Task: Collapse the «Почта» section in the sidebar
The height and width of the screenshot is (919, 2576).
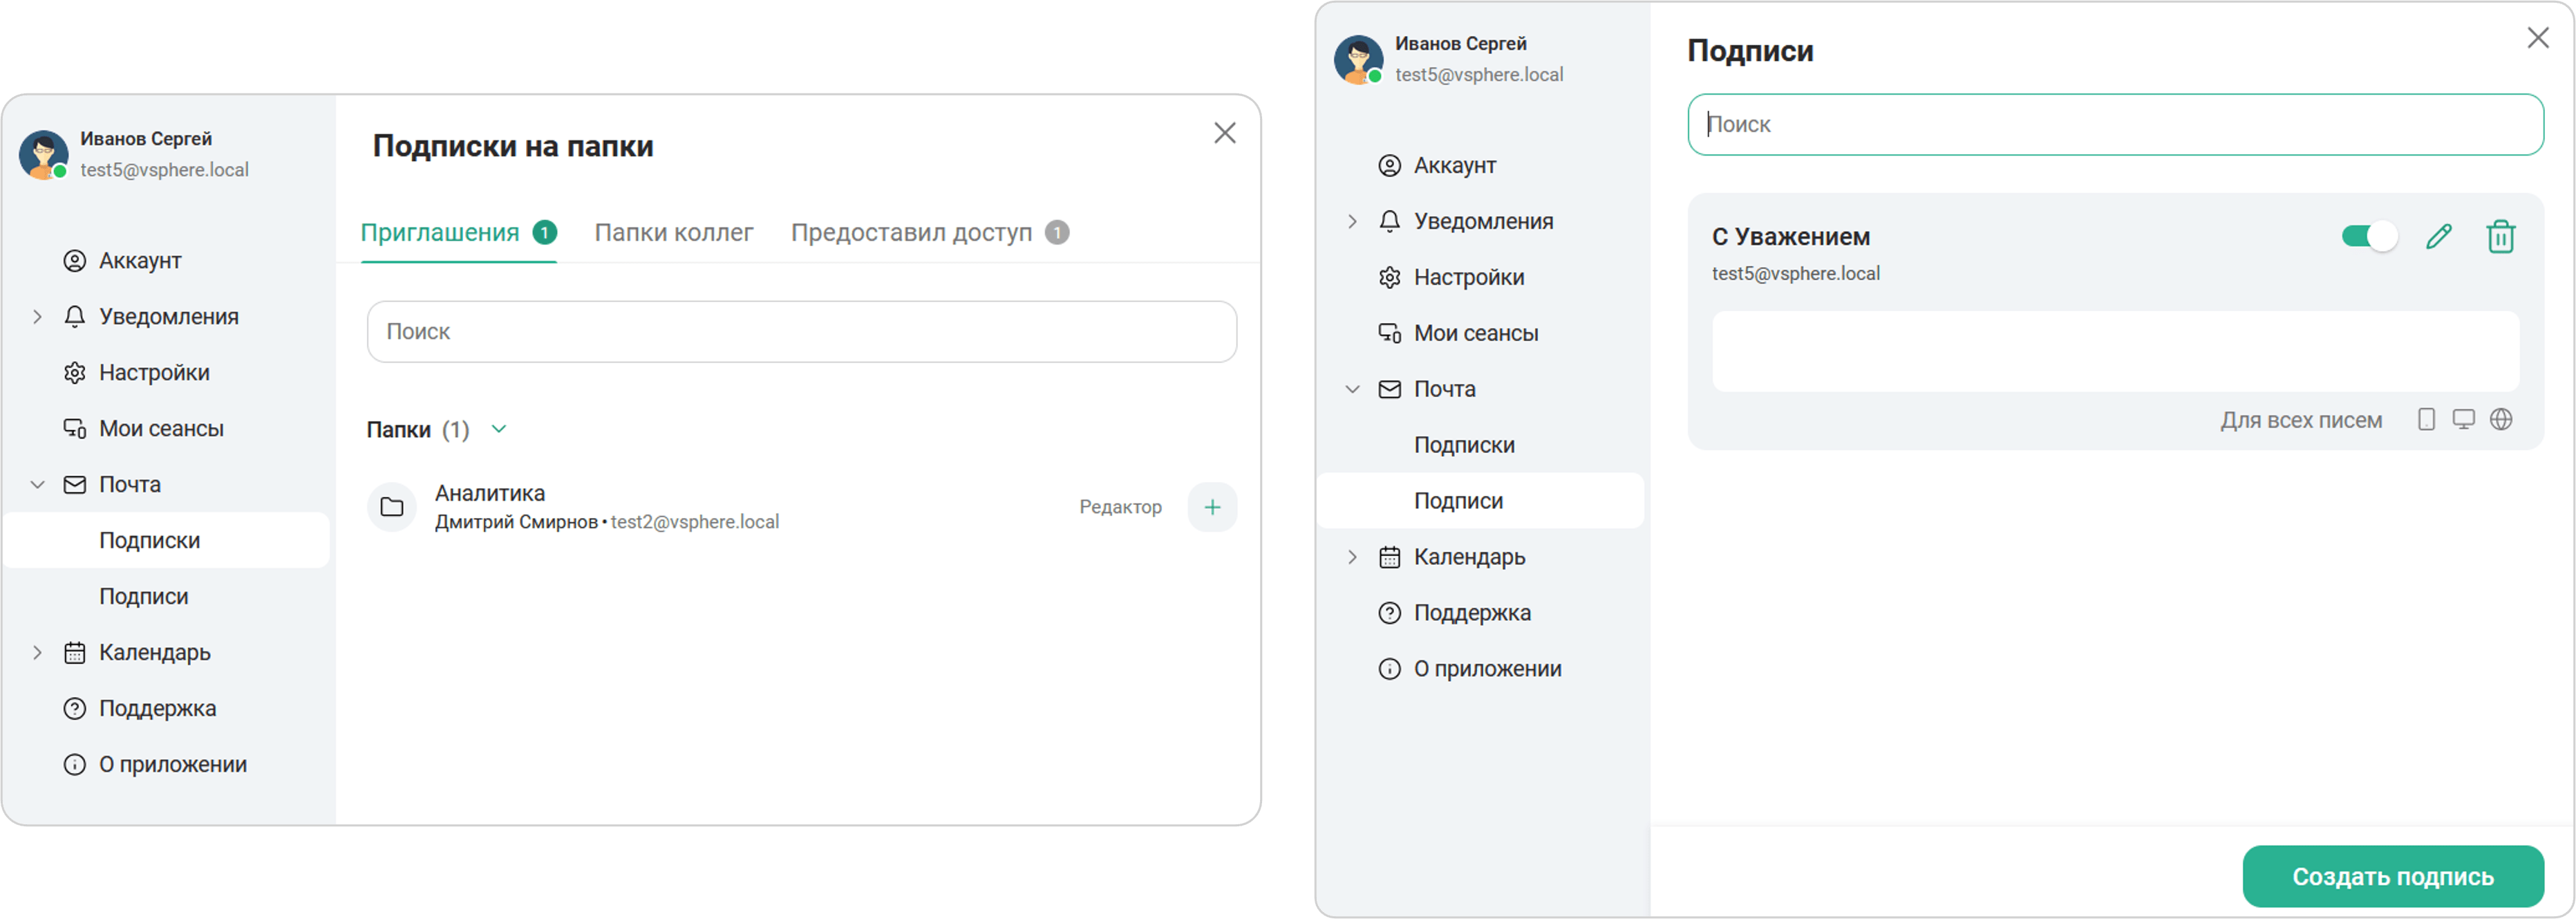Action: coord(1353,389)
